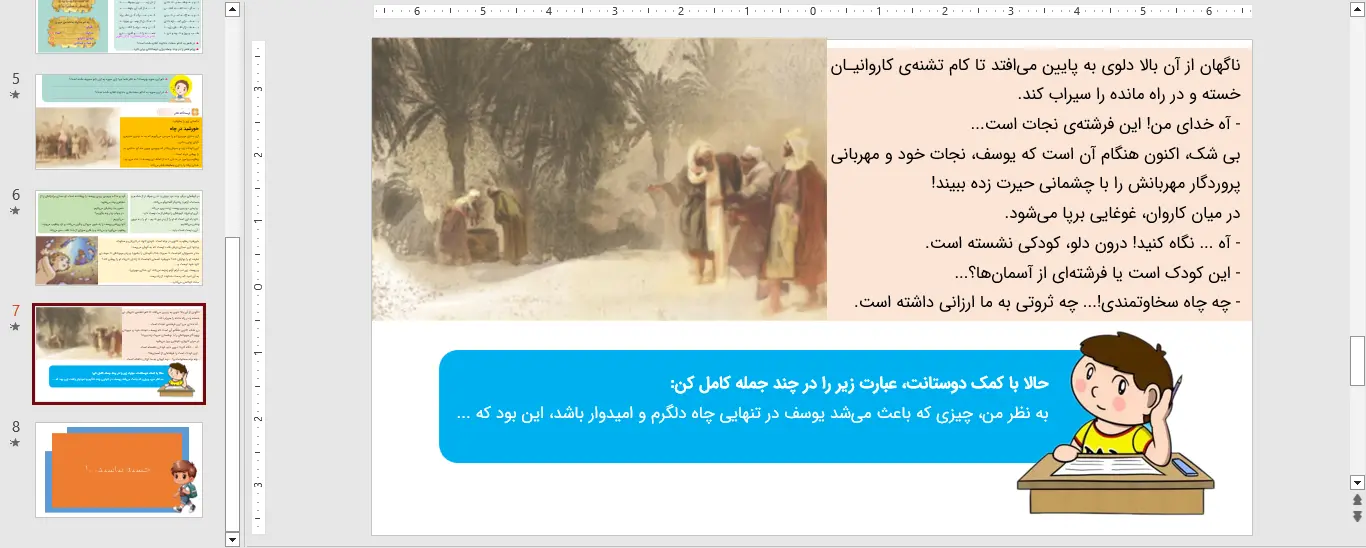The height and width of the screenshot is (548, 1366).
Task: Click the thumbnail panel scroll-down arrow
Action: [233, 539]
